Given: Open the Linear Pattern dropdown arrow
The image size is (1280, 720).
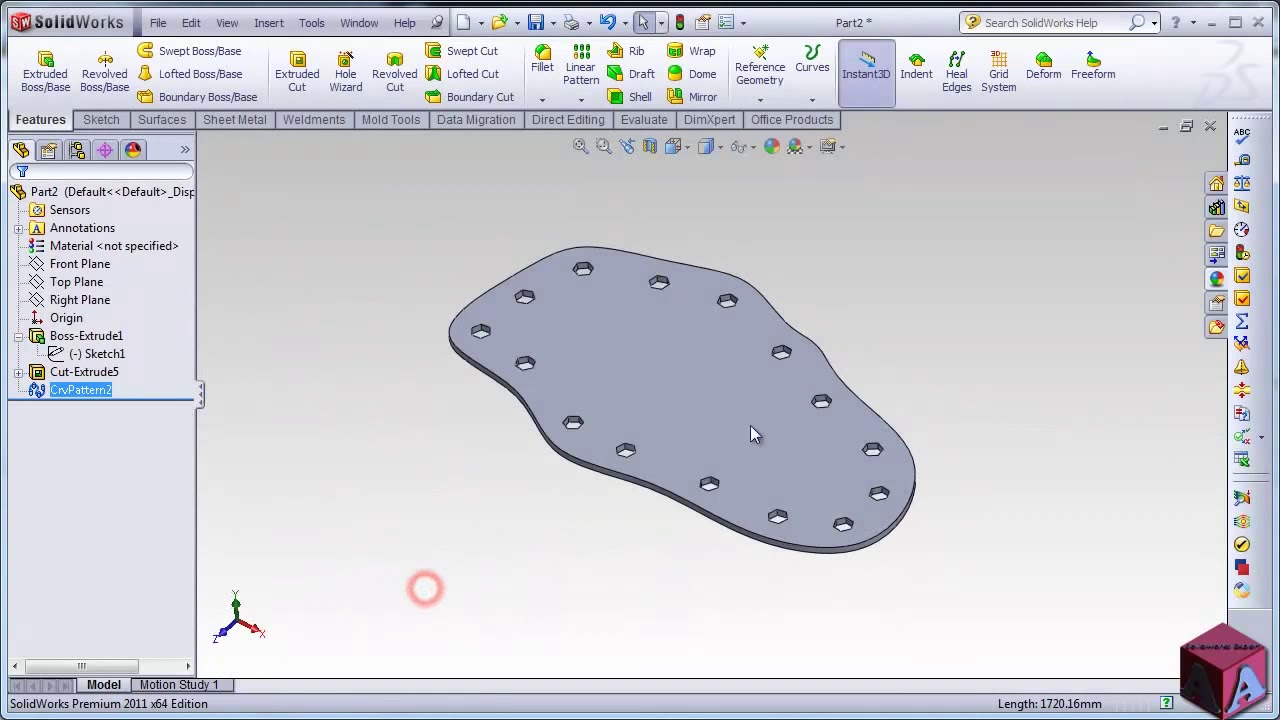Looking at the screenshot, I should click(x=581, y=100).
